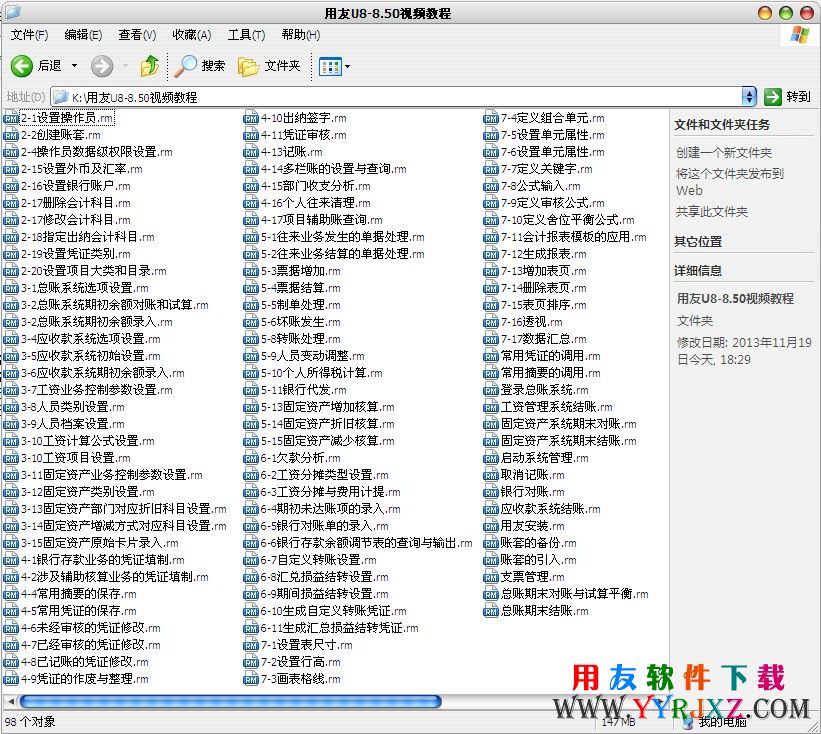Select RM icon of 4-9凭证的作废与整理.rm

11,679
